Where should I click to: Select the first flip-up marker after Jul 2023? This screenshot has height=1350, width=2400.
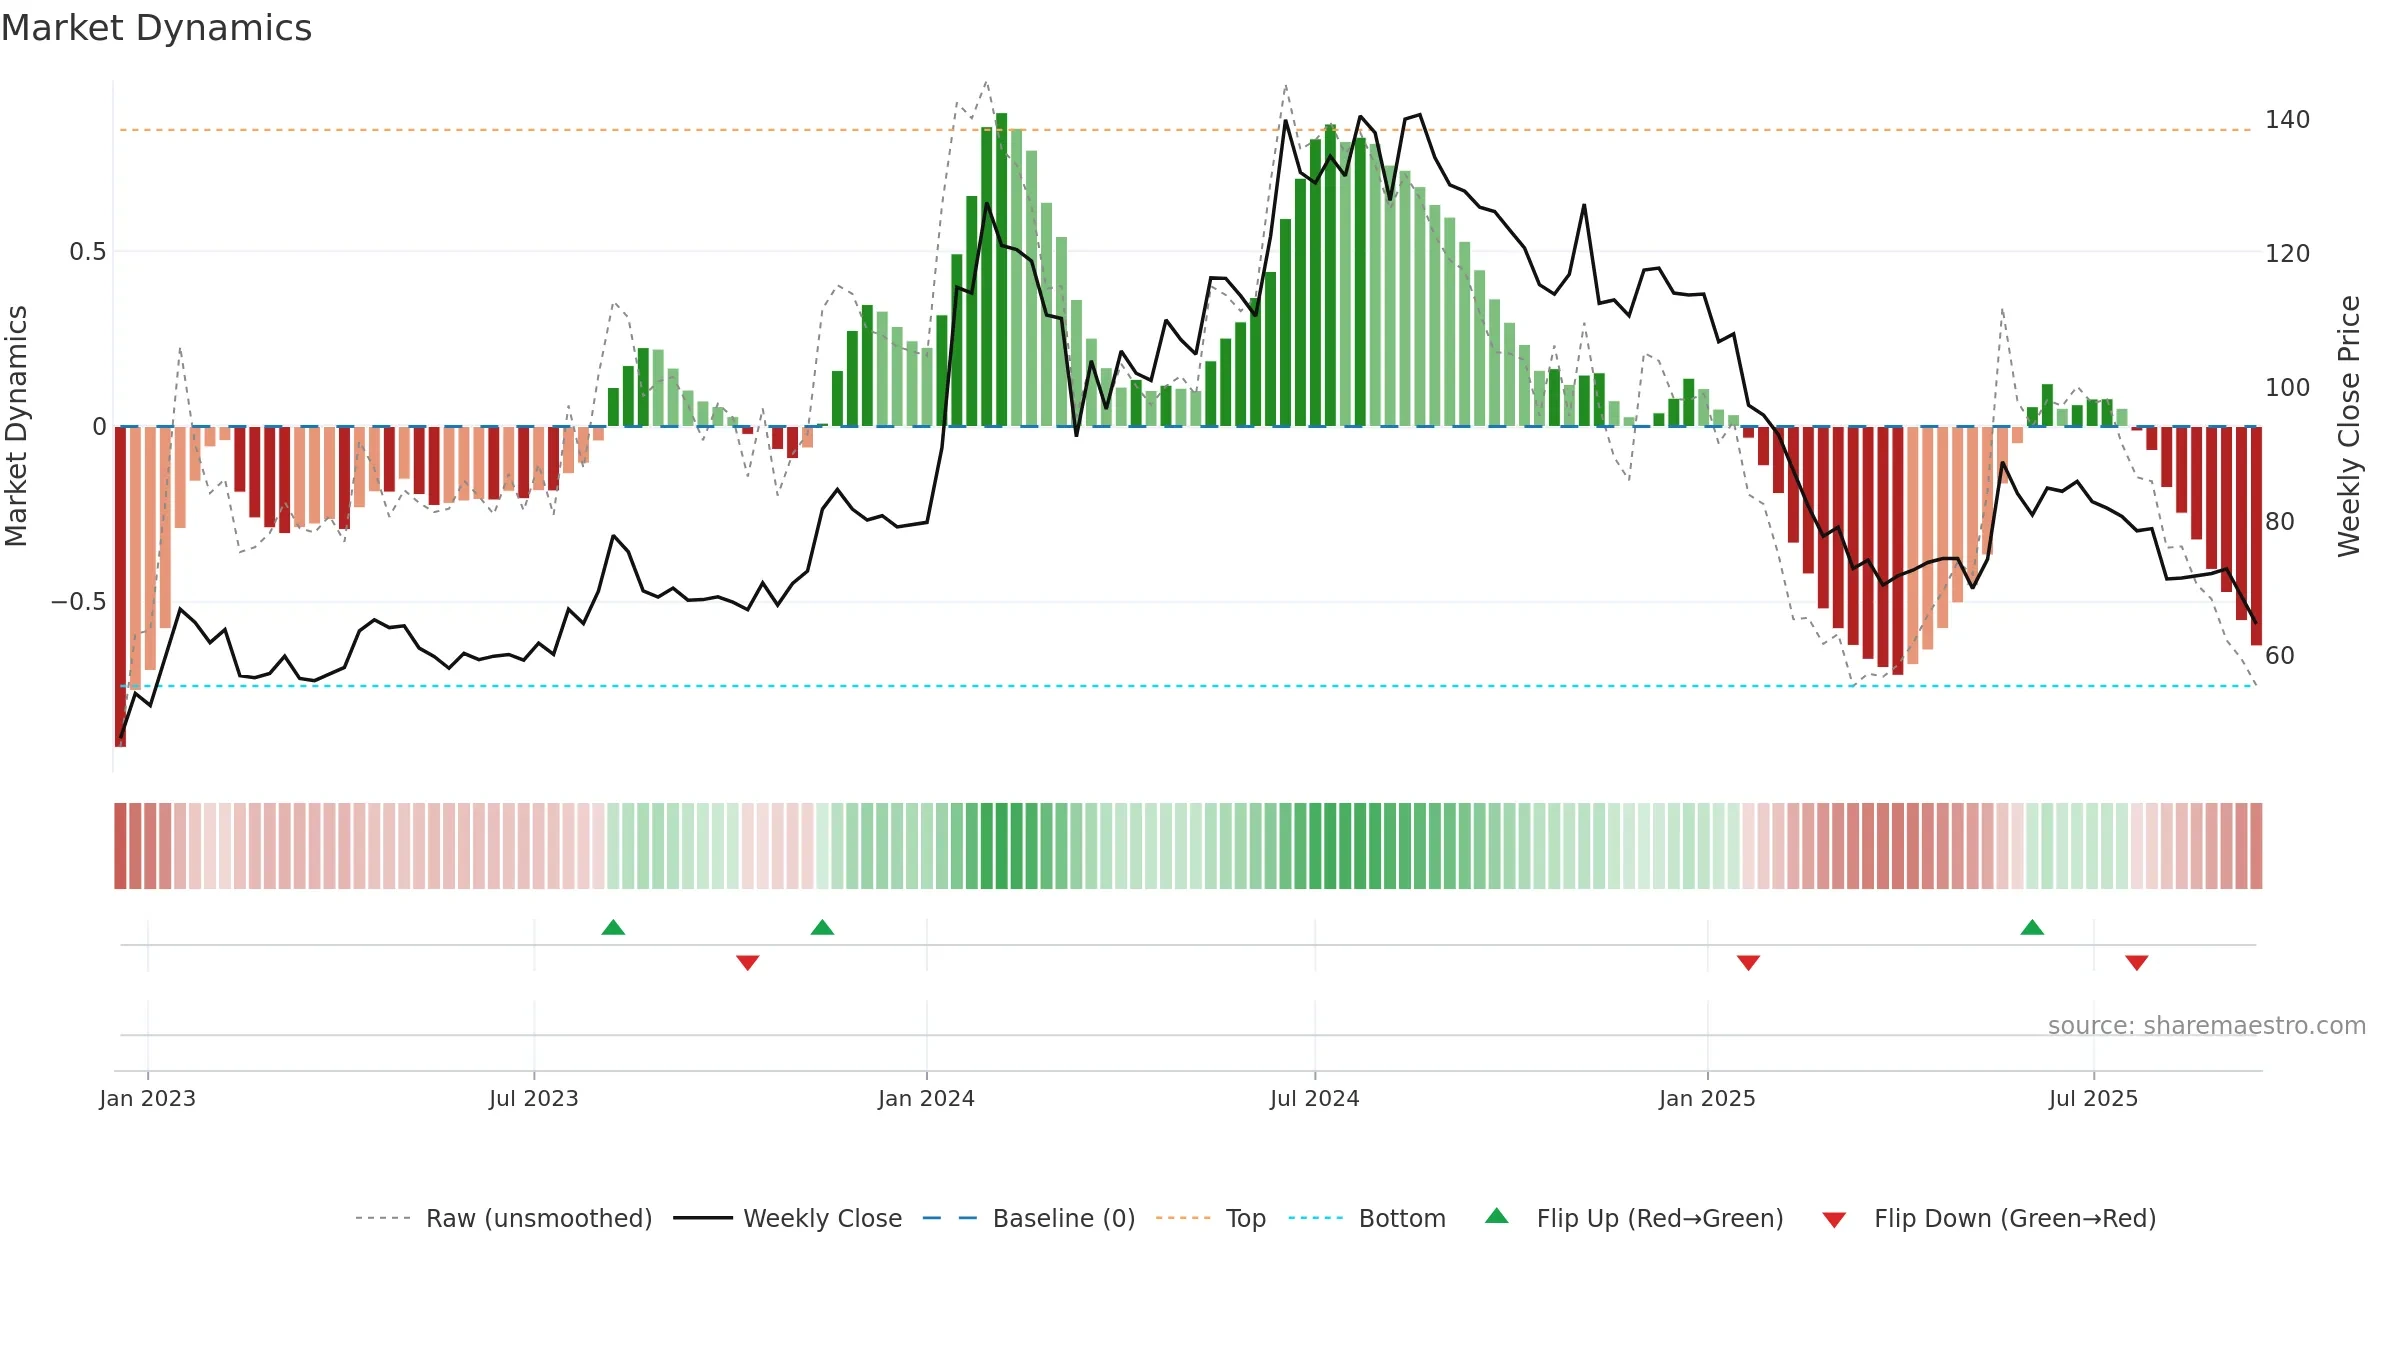(x=613, y=927)
